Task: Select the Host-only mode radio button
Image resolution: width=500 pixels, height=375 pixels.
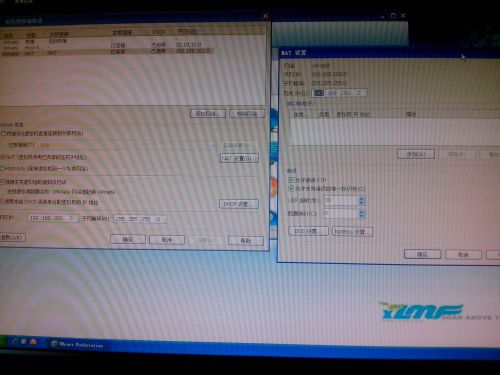Action: point(3,169)
